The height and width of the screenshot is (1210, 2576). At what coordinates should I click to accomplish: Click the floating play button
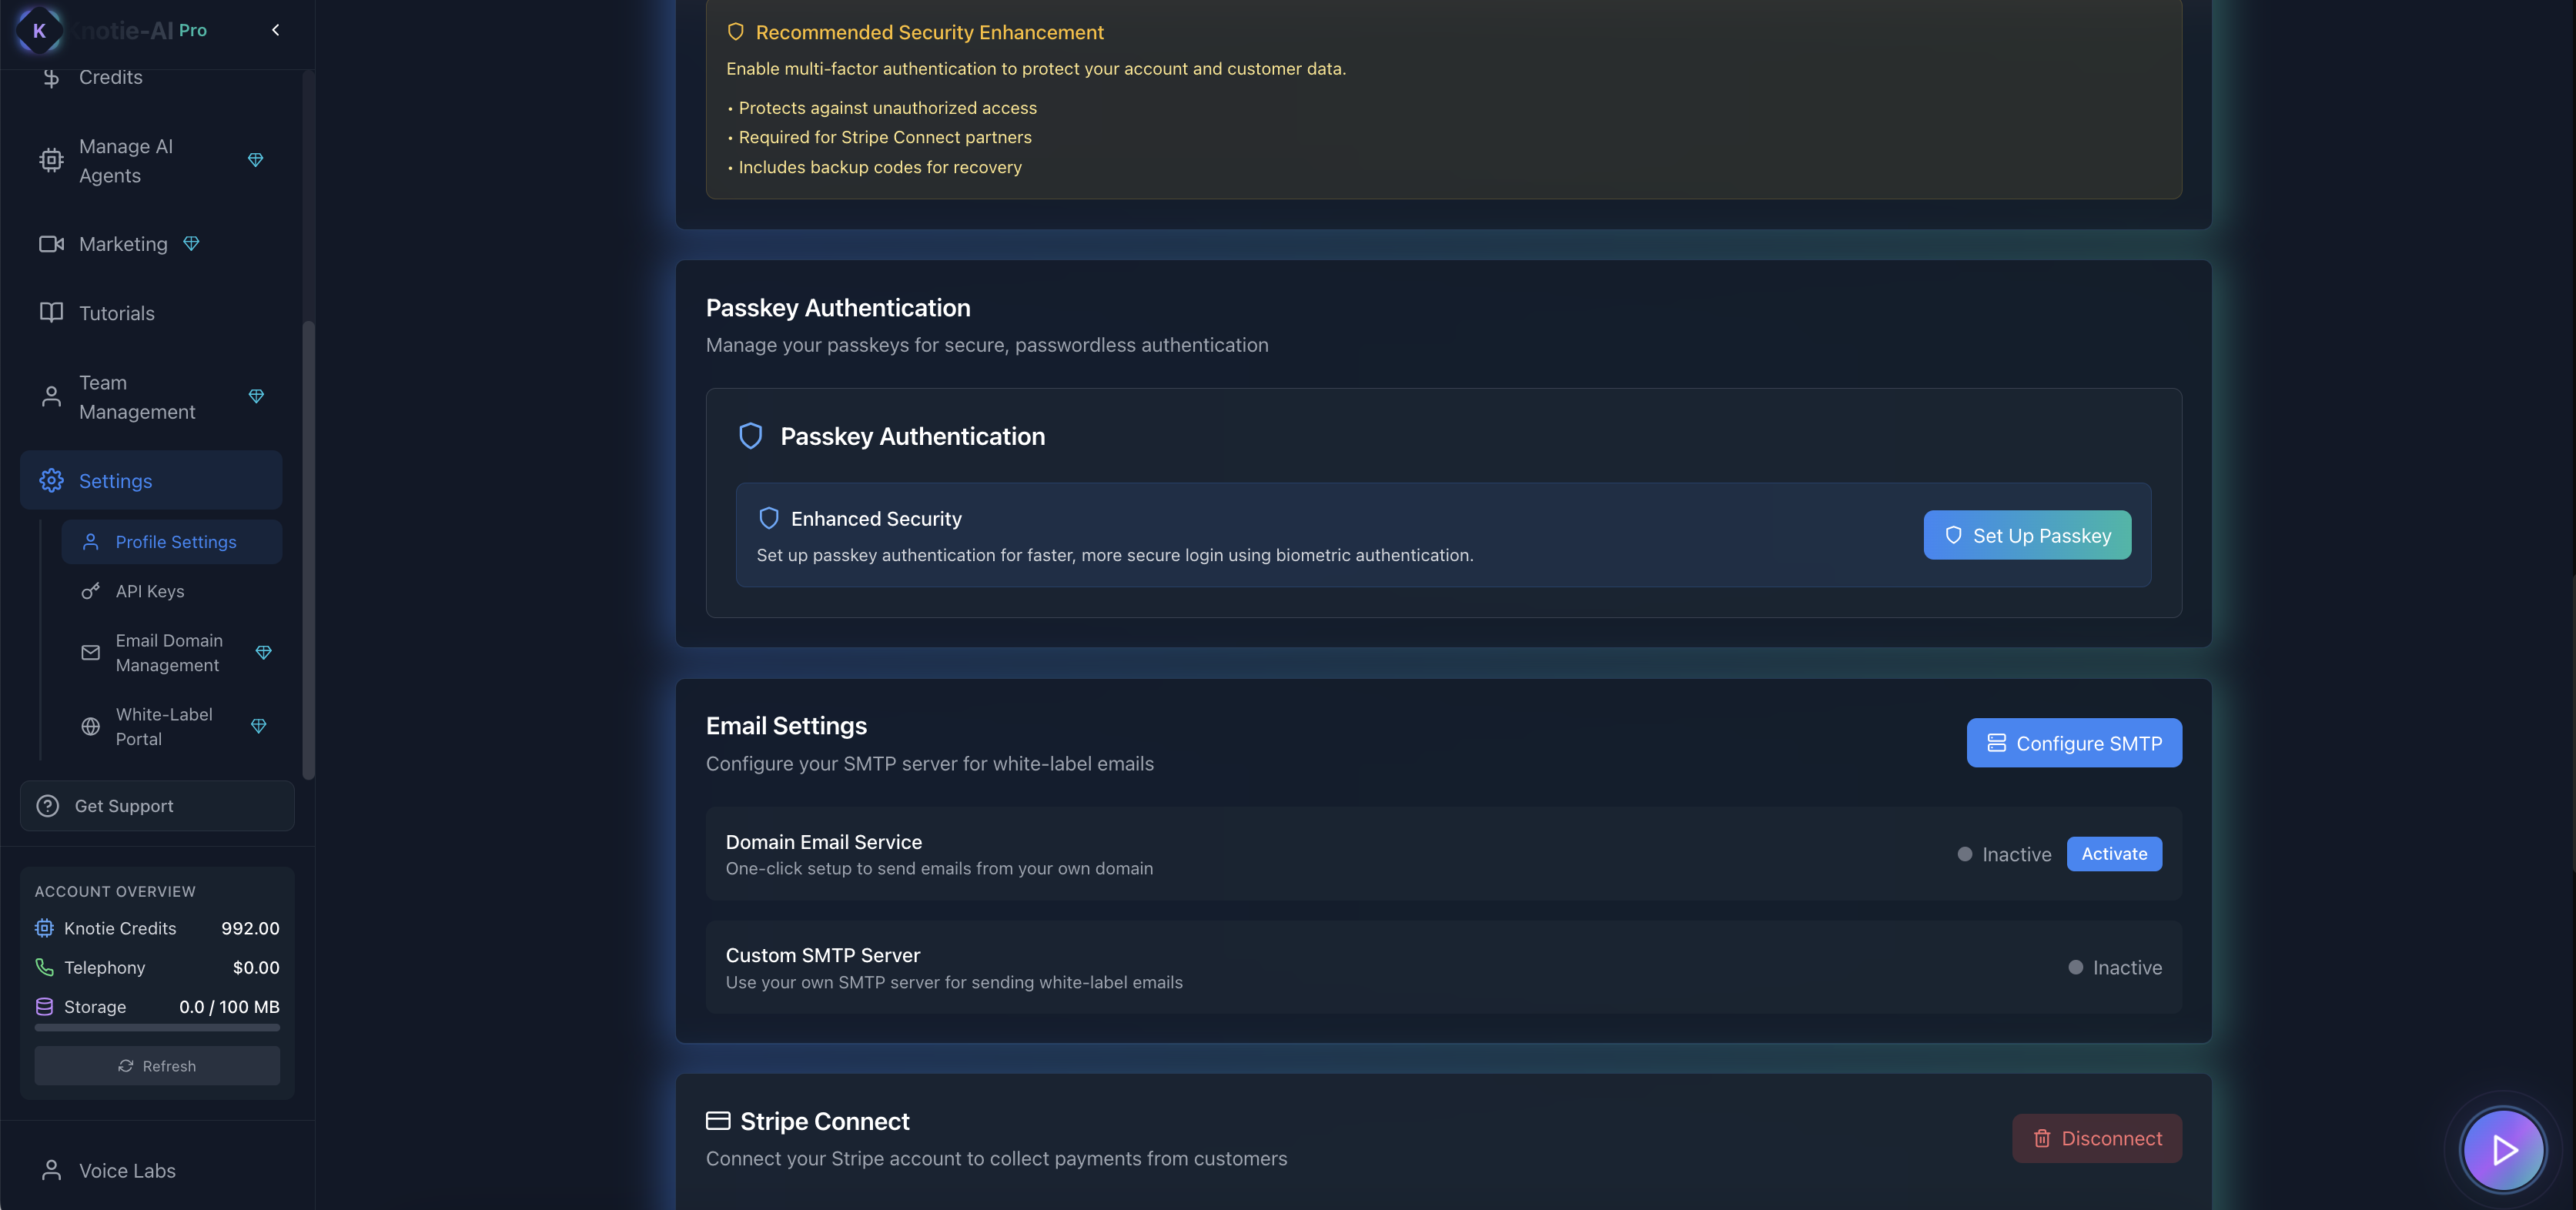[x=2502, y=1150]
